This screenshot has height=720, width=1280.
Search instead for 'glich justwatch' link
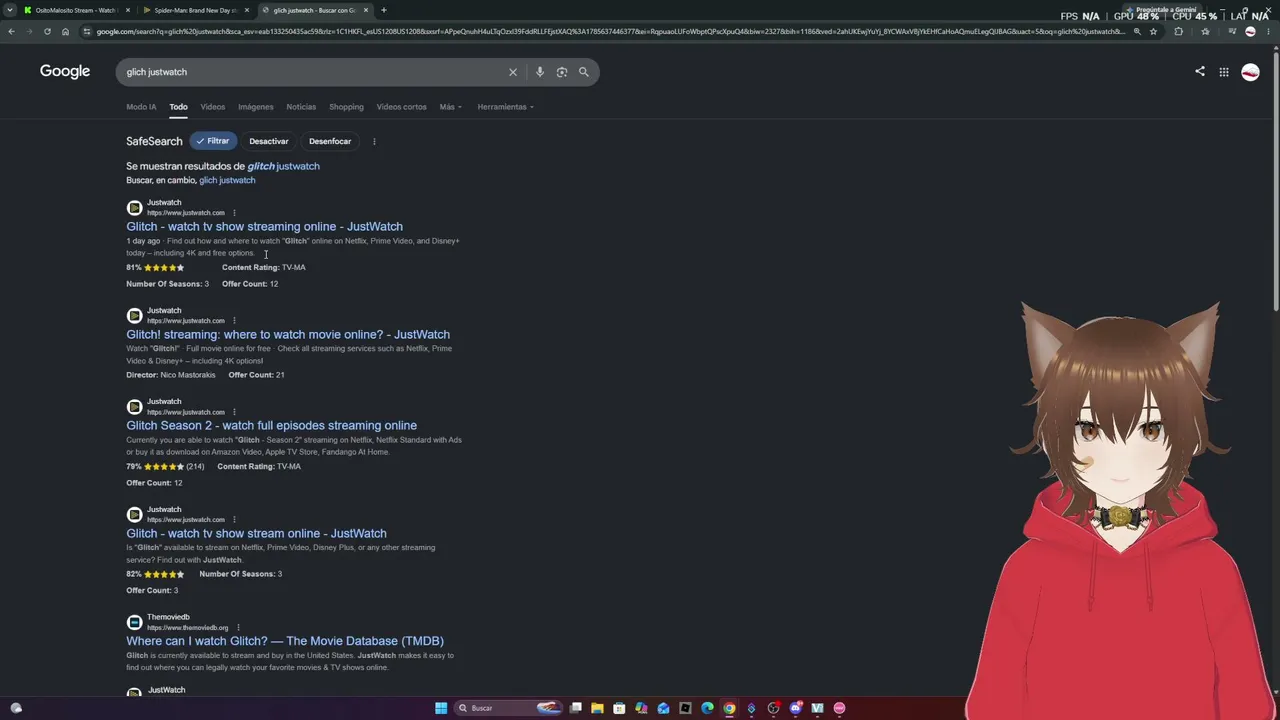pyautogui.click(x=227, y=180)
